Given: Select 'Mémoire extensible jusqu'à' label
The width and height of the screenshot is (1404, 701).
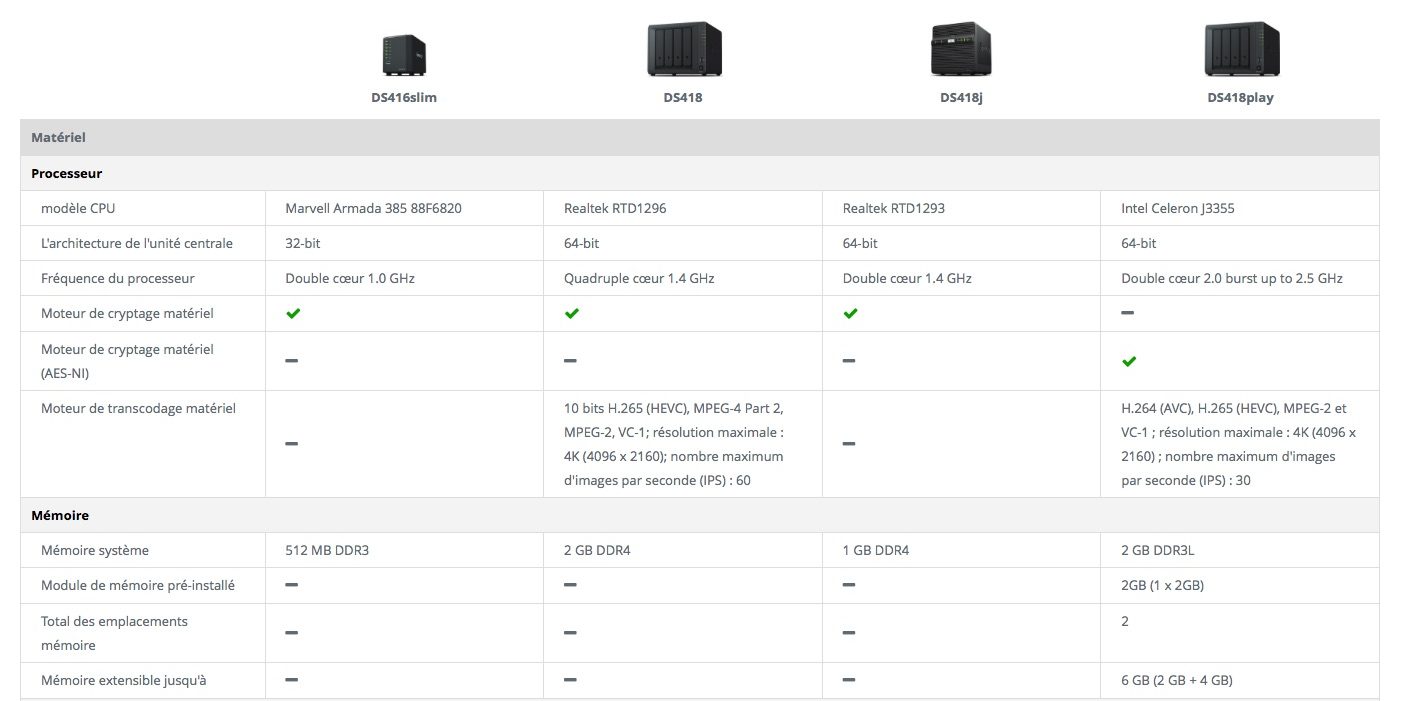Looking at the screenshot, I should (x=124, y=680).
